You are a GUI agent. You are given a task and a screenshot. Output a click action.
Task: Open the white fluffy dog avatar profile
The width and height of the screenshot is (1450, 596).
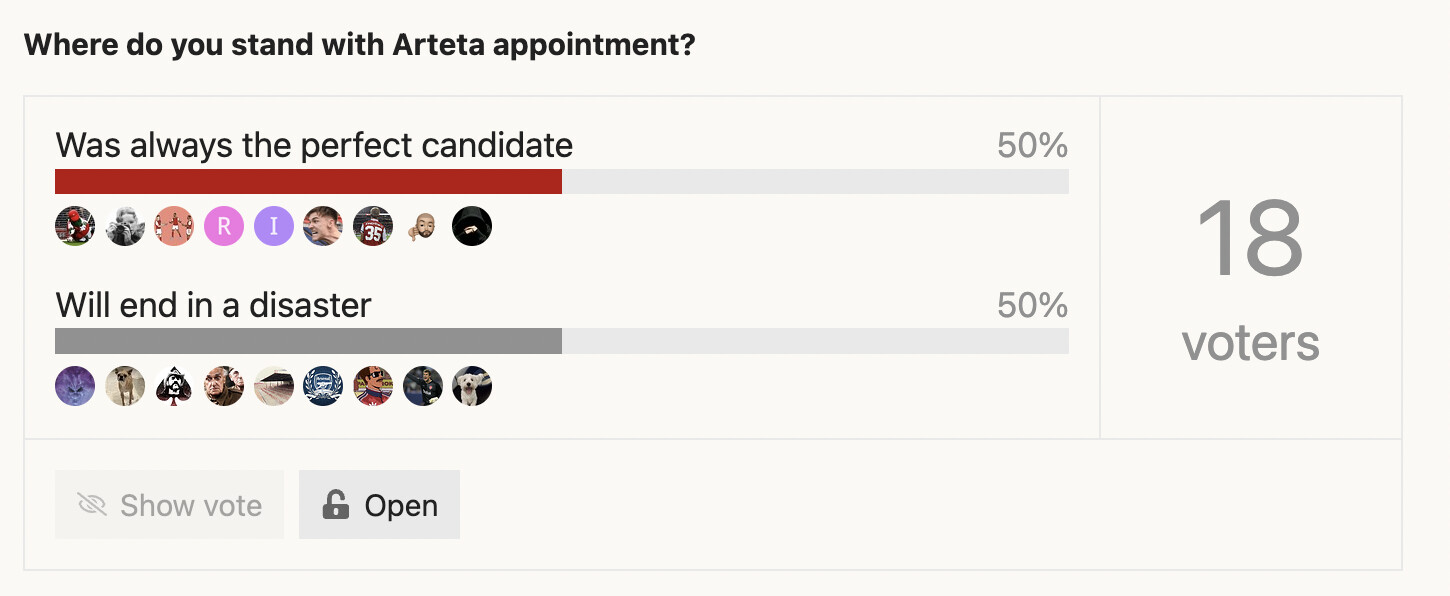pos(472,386)
